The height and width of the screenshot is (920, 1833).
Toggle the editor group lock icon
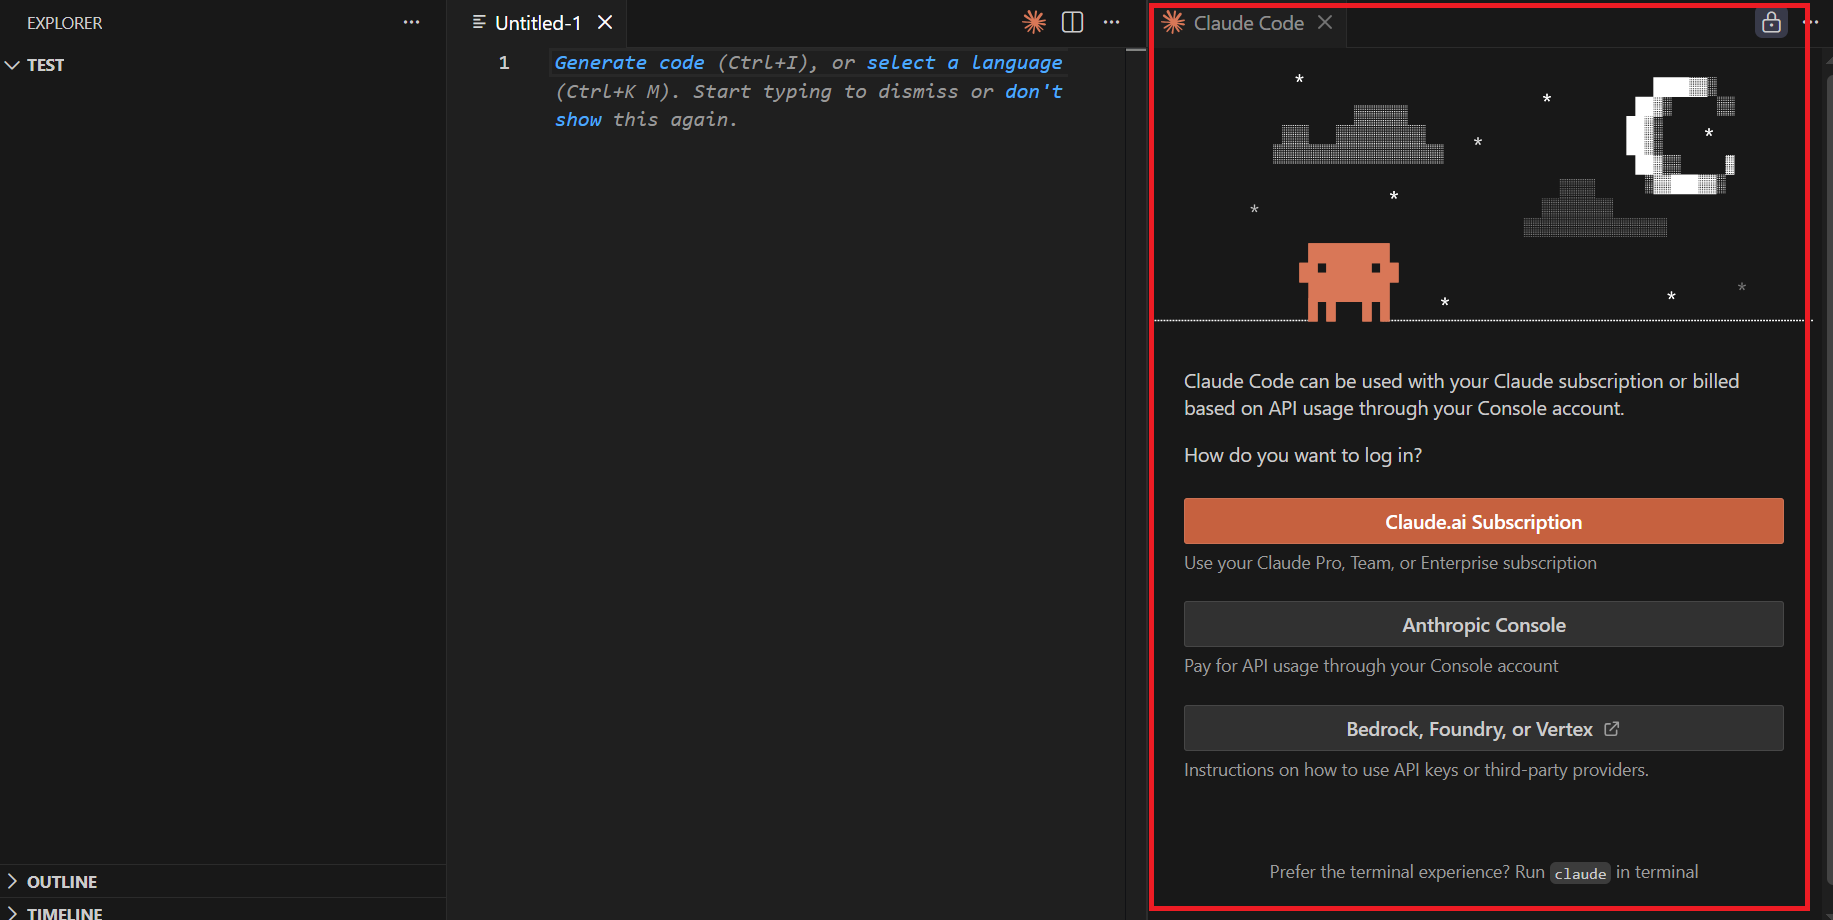1771,22
